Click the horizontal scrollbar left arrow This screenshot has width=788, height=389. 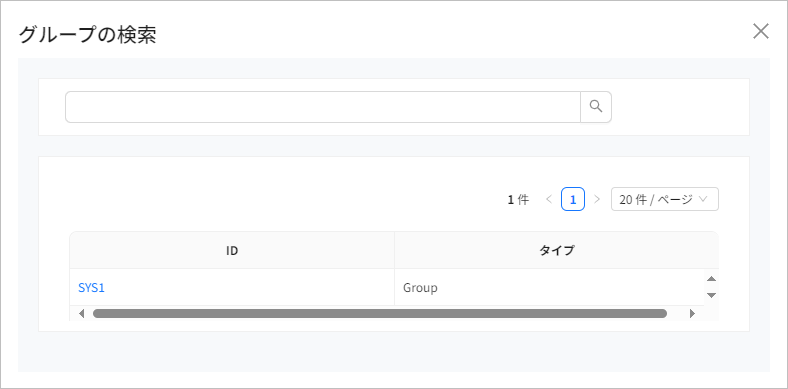coord(82,314)
